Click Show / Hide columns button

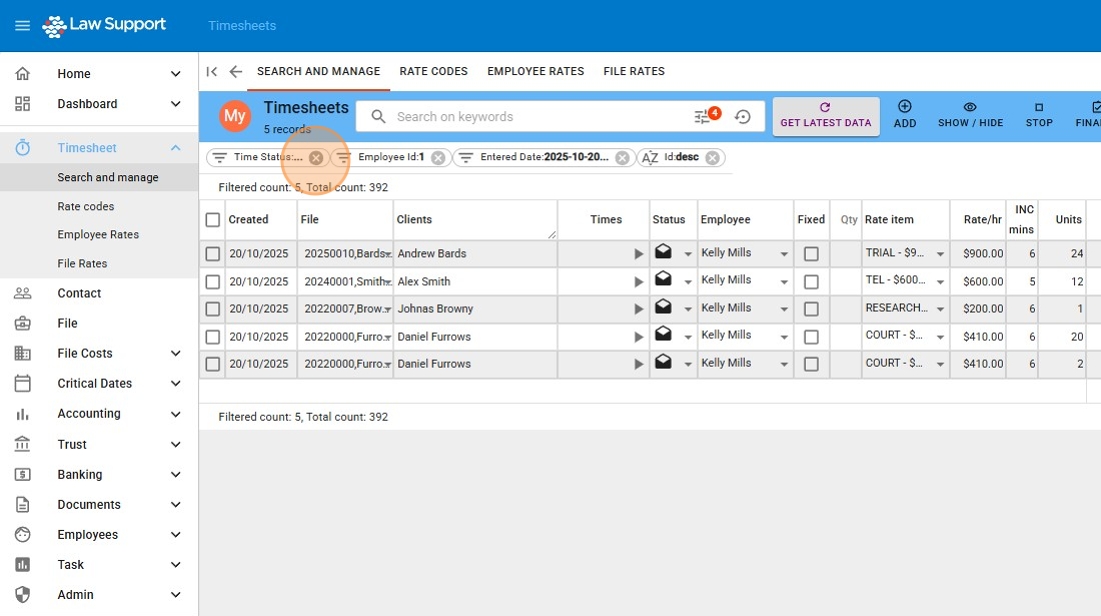point(969,114)
